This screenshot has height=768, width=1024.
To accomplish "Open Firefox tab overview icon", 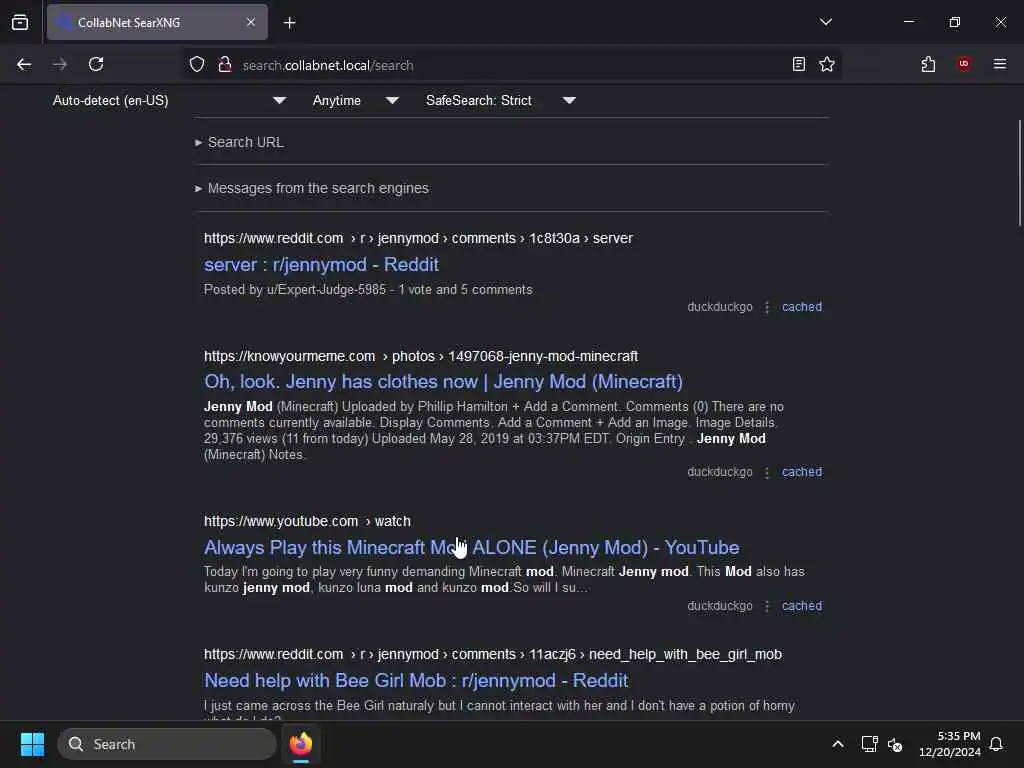I will point(20,22).
